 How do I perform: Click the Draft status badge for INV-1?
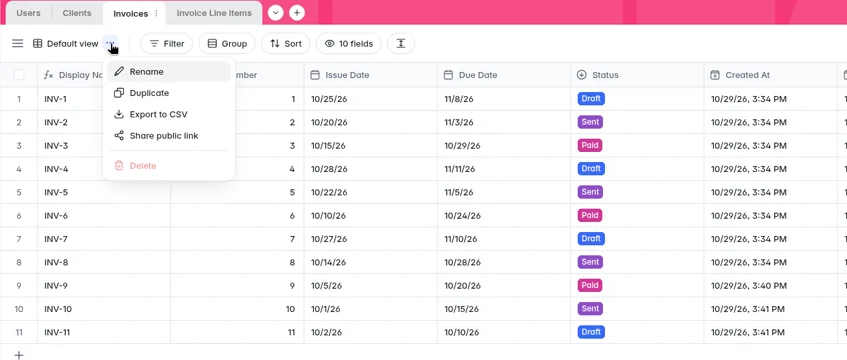(591, 99)
